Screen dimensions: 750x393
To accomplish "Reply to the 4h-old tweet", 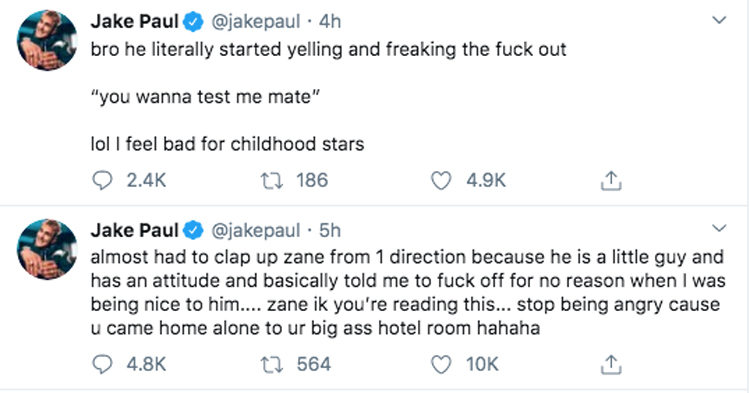I will (102, 181).
